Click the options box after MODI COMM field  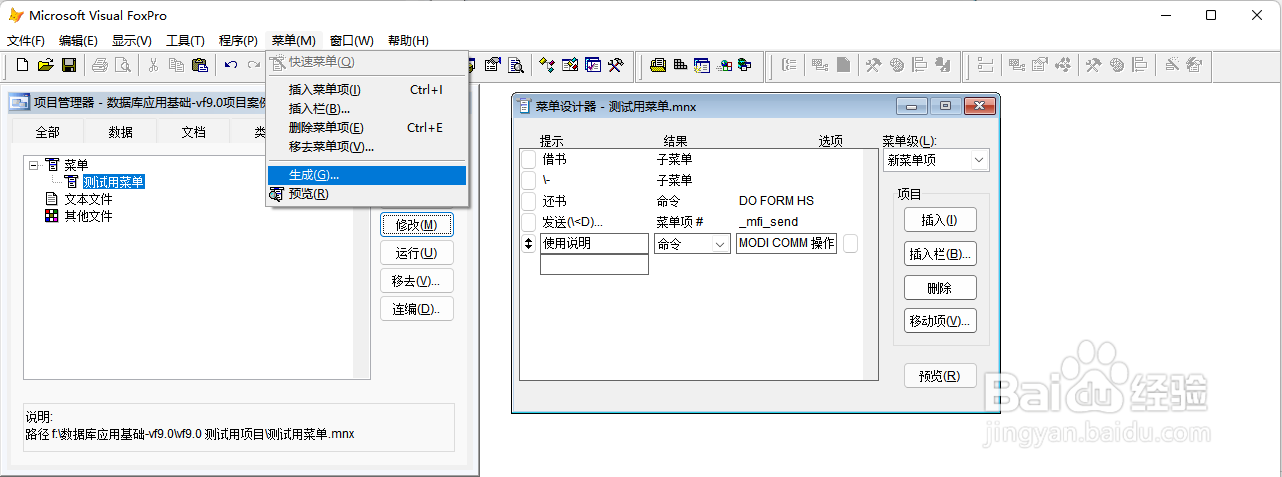point(850,243)
